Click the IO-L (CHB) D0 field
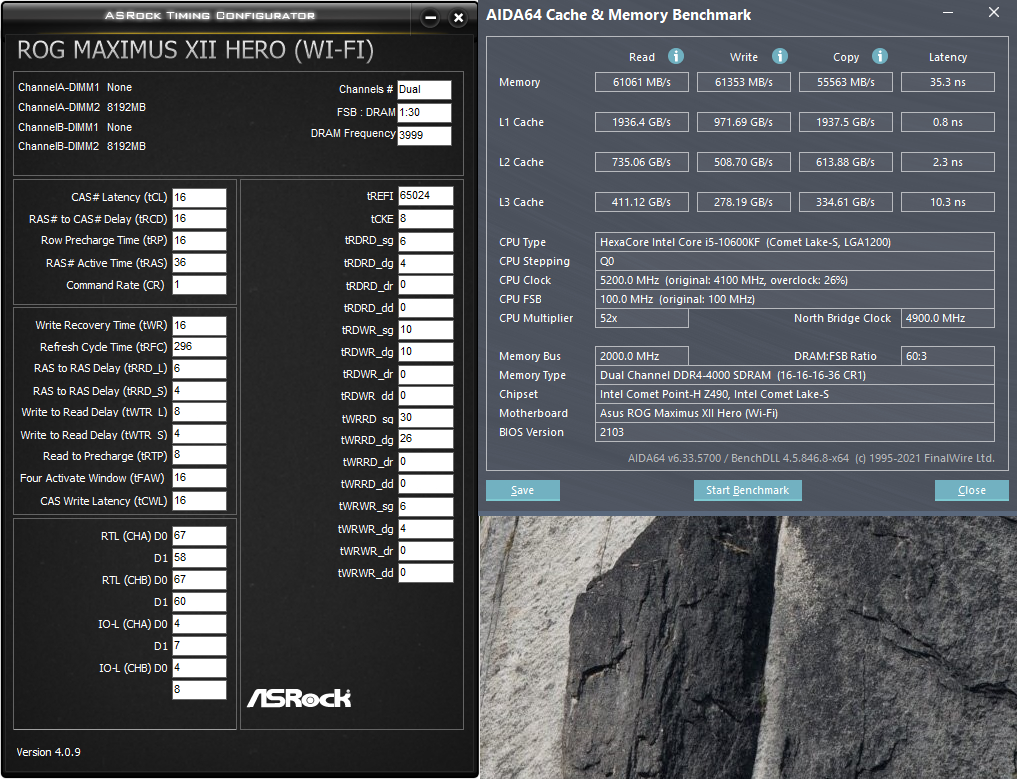 (x=199, y=668)
